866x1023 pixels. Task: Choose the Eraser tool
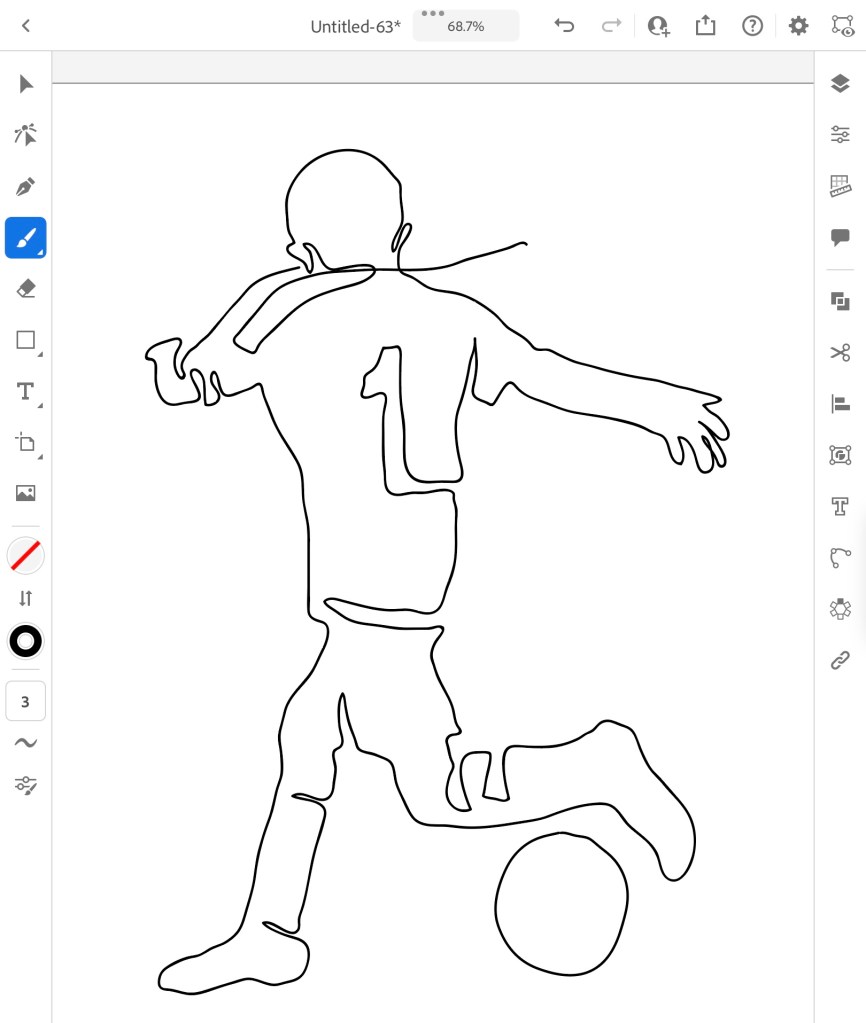[x=26, y=289]
